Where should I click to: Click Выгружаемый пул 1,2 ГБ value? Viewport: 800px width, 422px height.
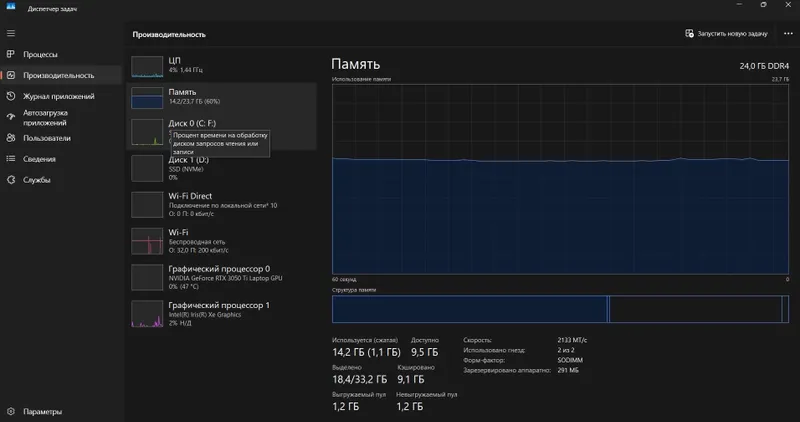(x=345, y=406)
